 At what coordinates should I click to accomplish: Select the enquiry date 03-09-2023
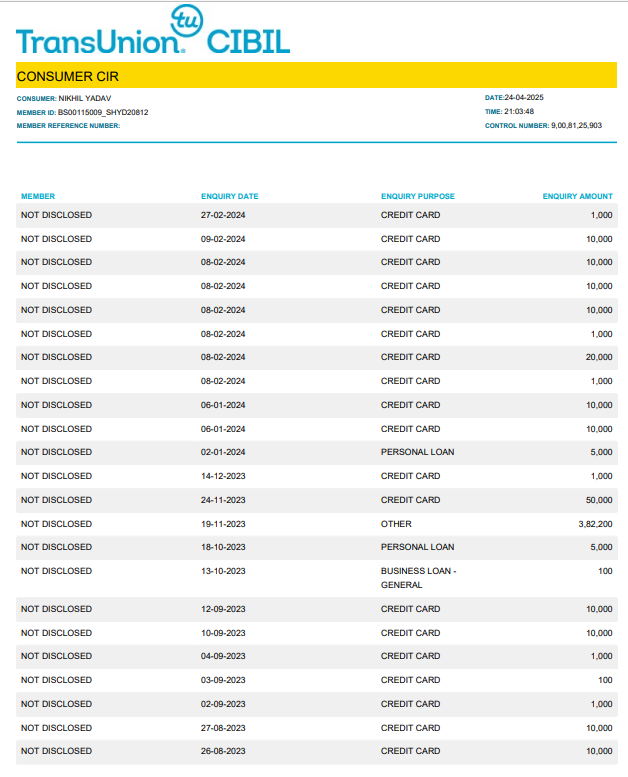click(223, 680)
